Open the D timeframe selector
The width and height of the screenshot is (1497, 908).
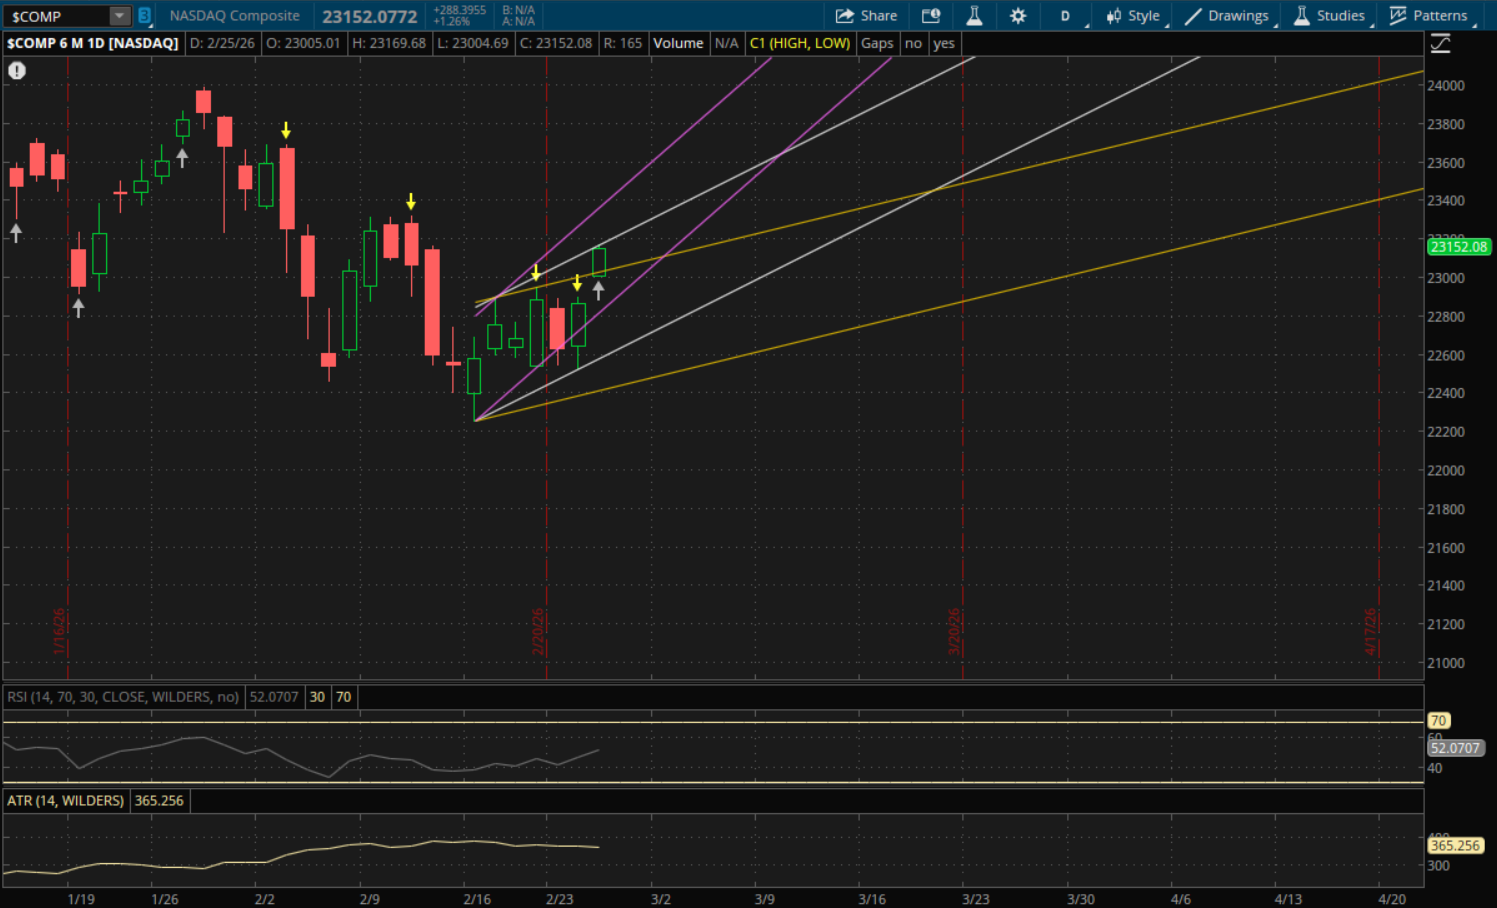(x=1065, y=15)
